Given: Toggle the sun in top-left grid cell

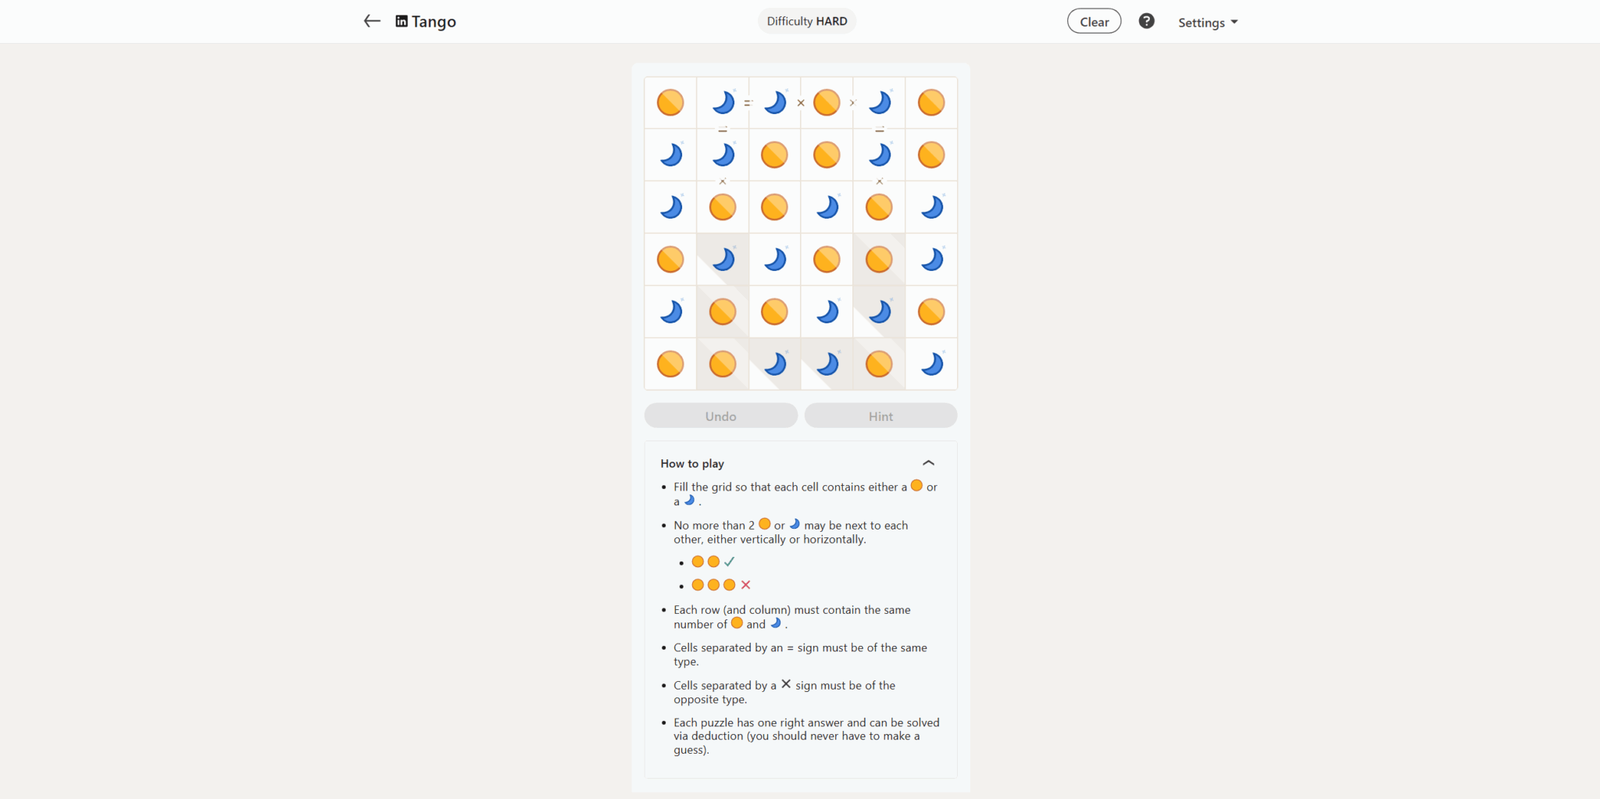Looking at the screenshot, I should (x=670, y=102).
